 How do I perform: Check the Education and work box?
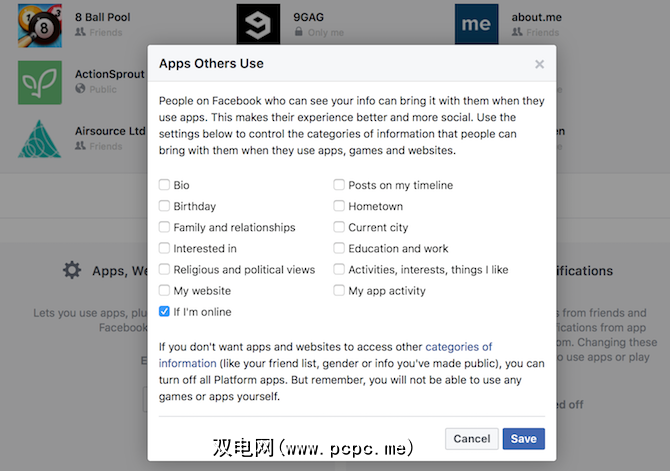(339, 248)
